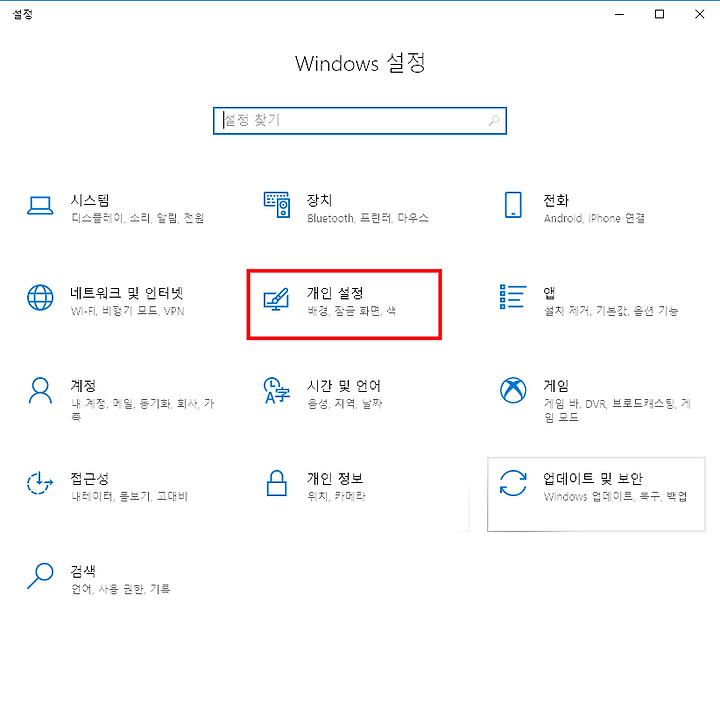Open 앱 settings title
Screen dimensions: 720x715
(x=549, y=293)
